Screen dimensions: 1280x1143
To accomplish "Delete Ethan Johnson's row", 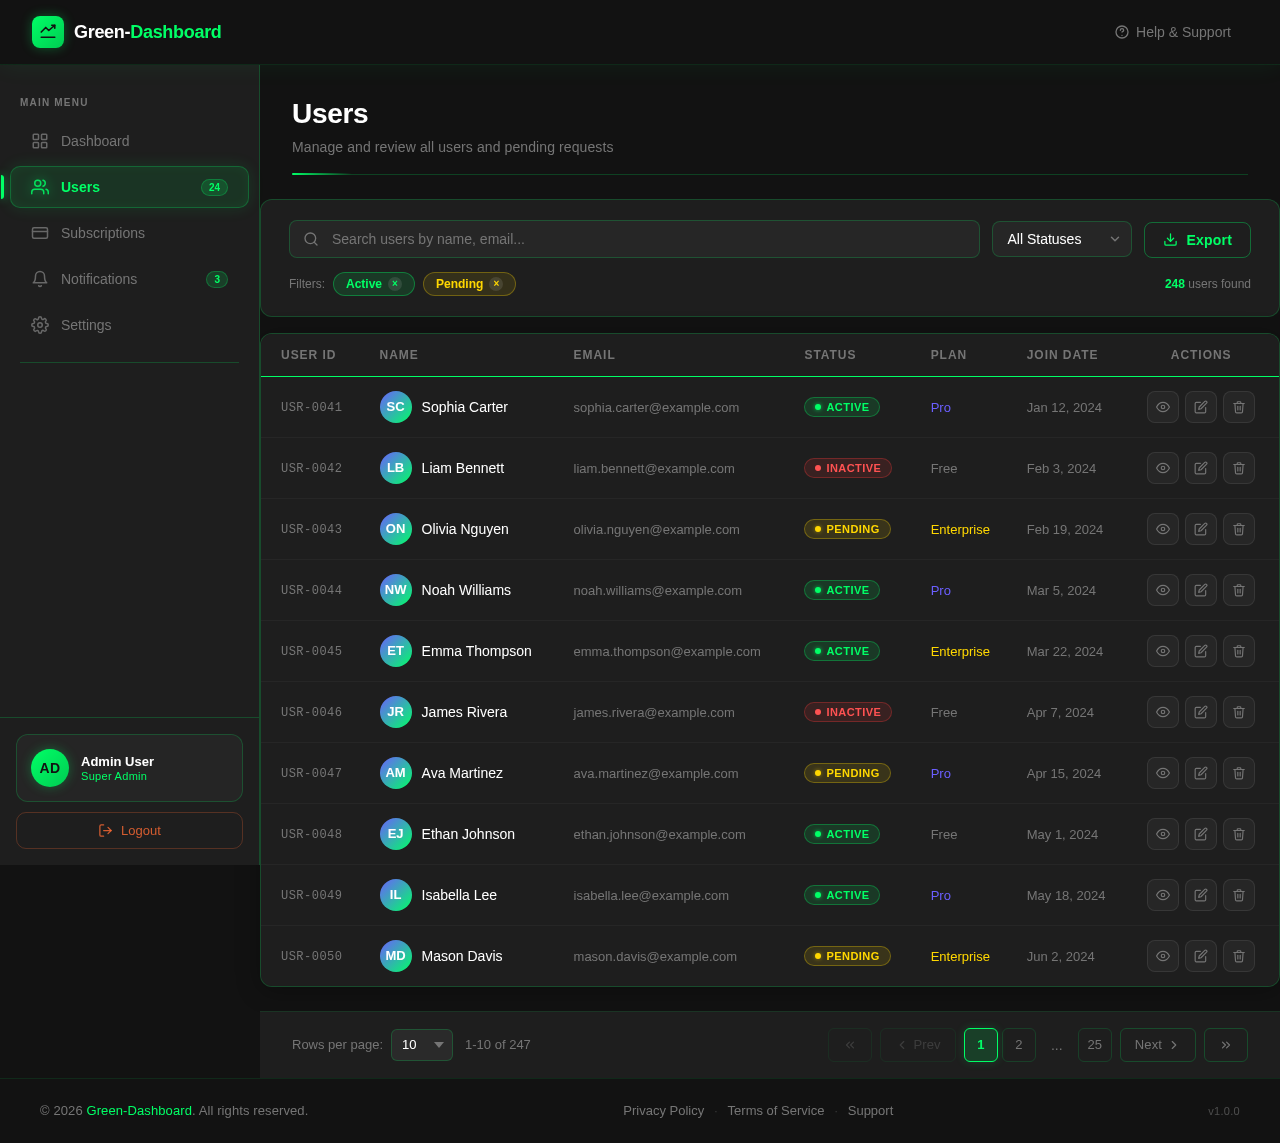I will [1239, 834].
